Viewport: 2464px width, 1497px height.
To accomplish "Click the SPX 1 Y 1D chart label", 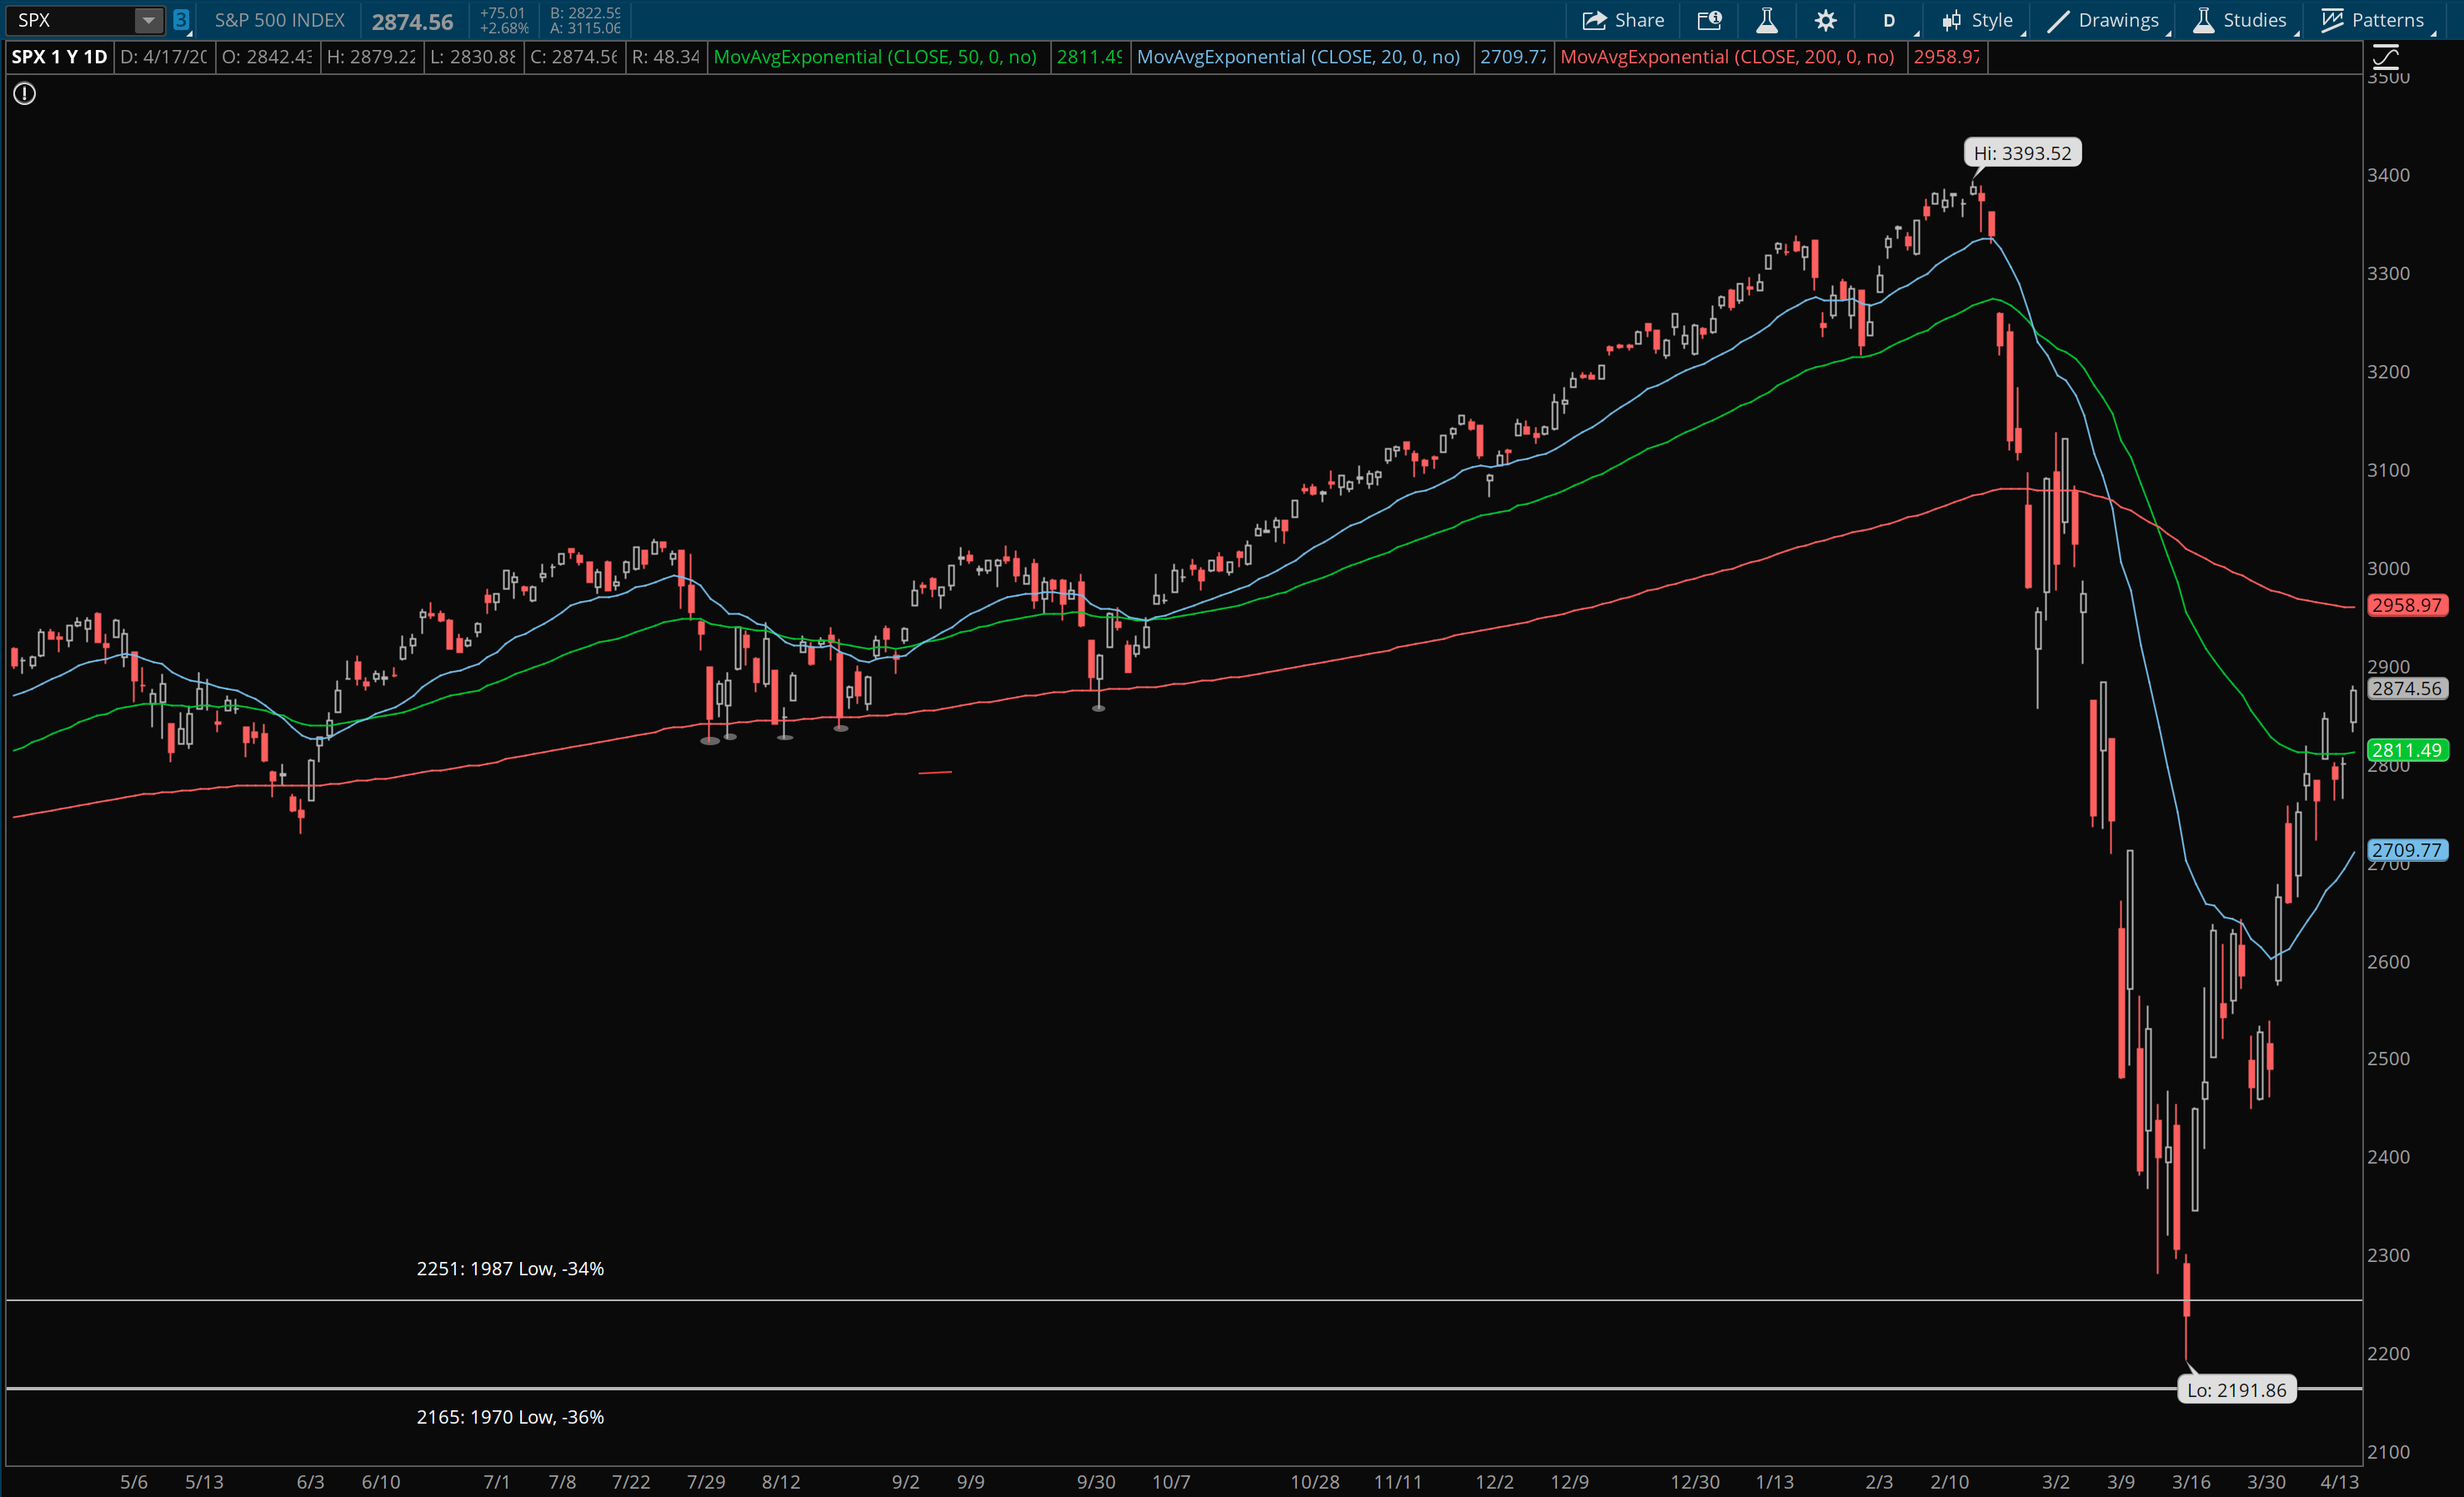I will pyautogui.click(x=59, y=57).
